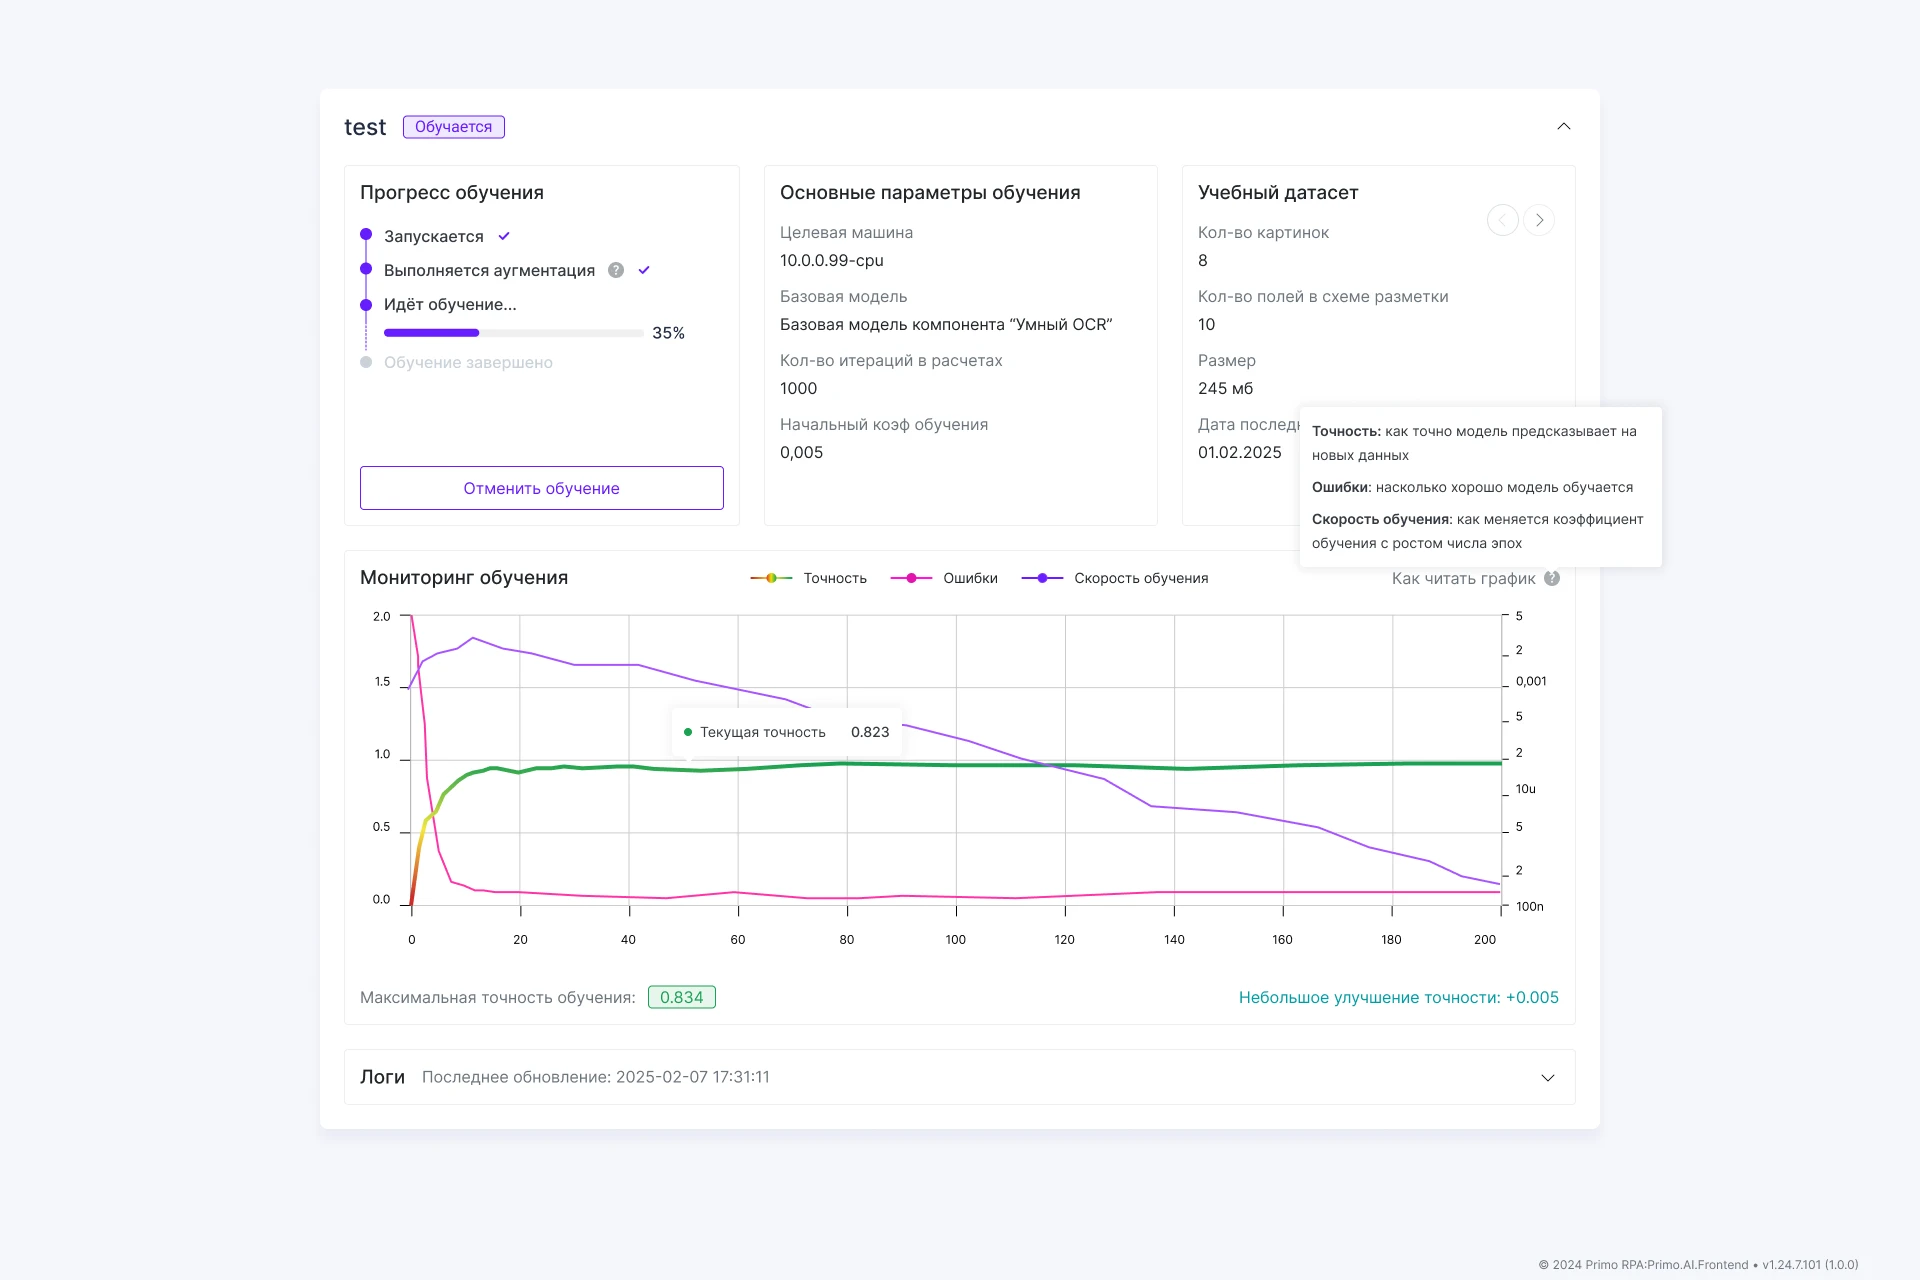Toggle the Точность legend series
The height and width of the screenshot is (1280, 1920).
(x=808, y=578)
